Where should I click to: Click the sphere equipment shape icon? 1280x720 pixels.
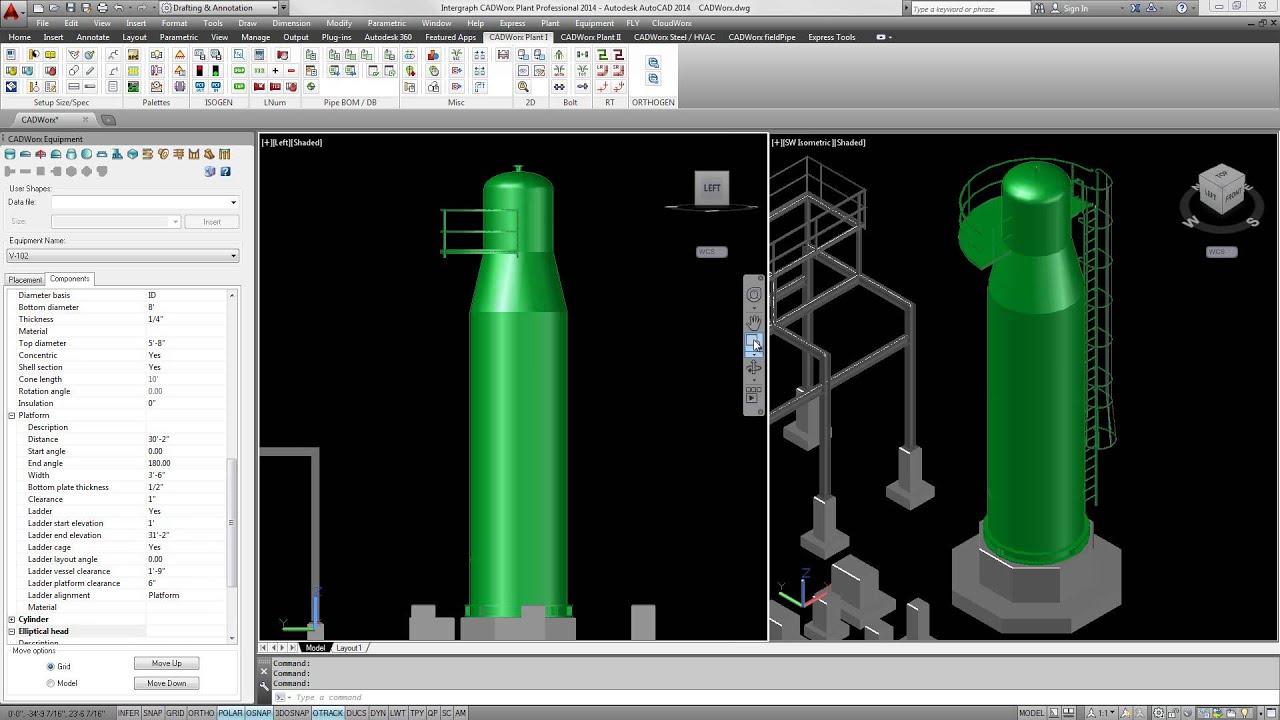[85, 155]
